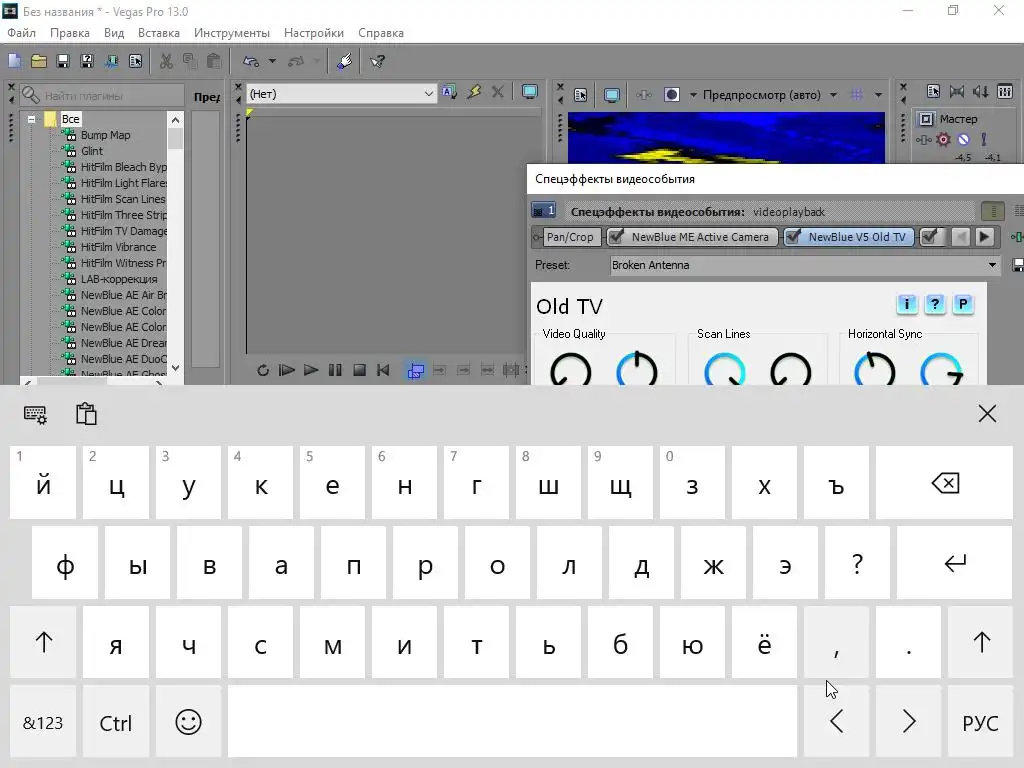Create a new project via toolbar icon

(x=14, y=61)
